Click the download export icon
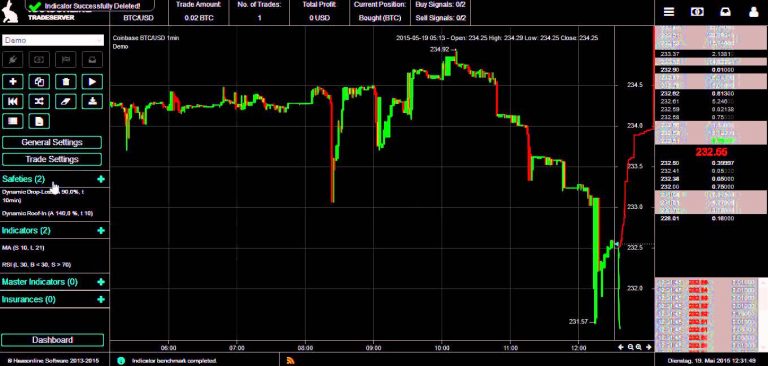Viewport: 768px width, 366px height. (92, 101)
